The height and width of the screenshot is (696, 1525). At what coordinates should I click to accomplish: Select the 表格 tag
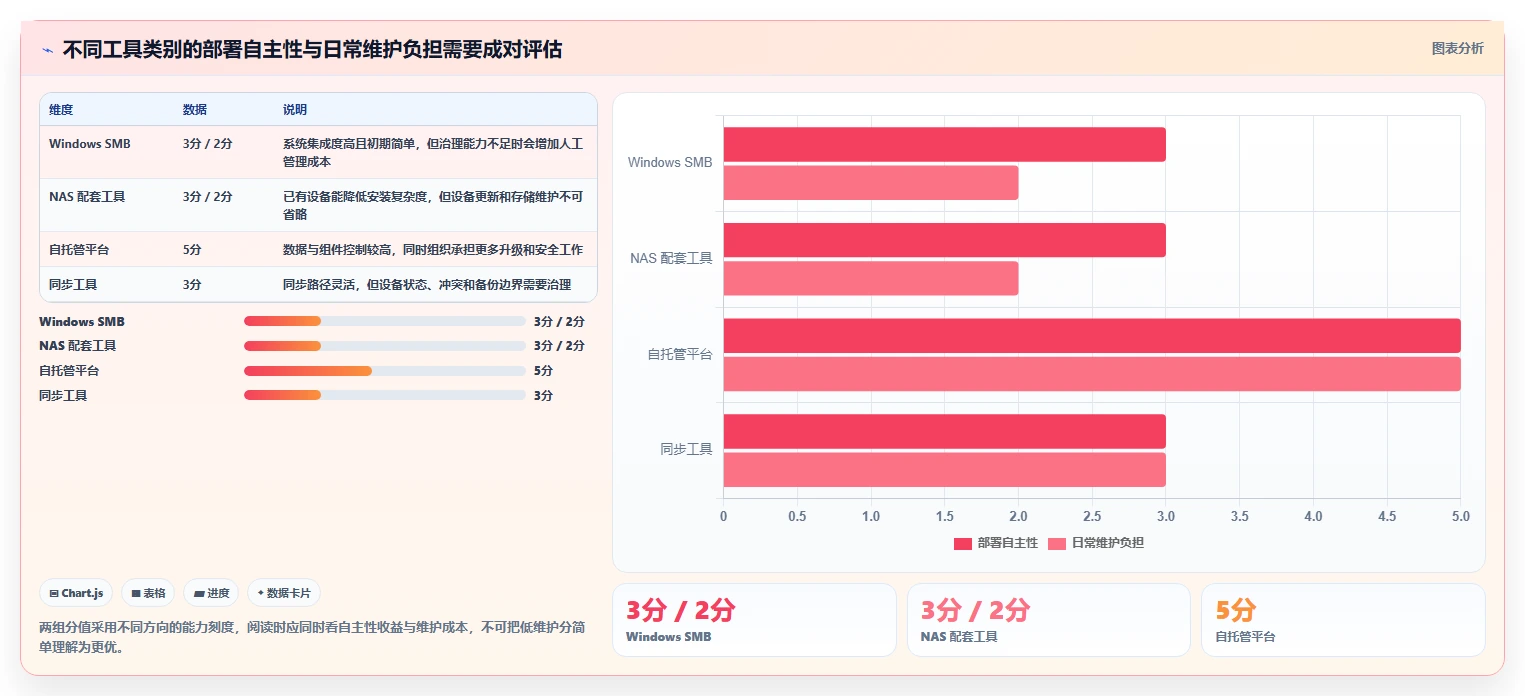(x=148, y=593)
